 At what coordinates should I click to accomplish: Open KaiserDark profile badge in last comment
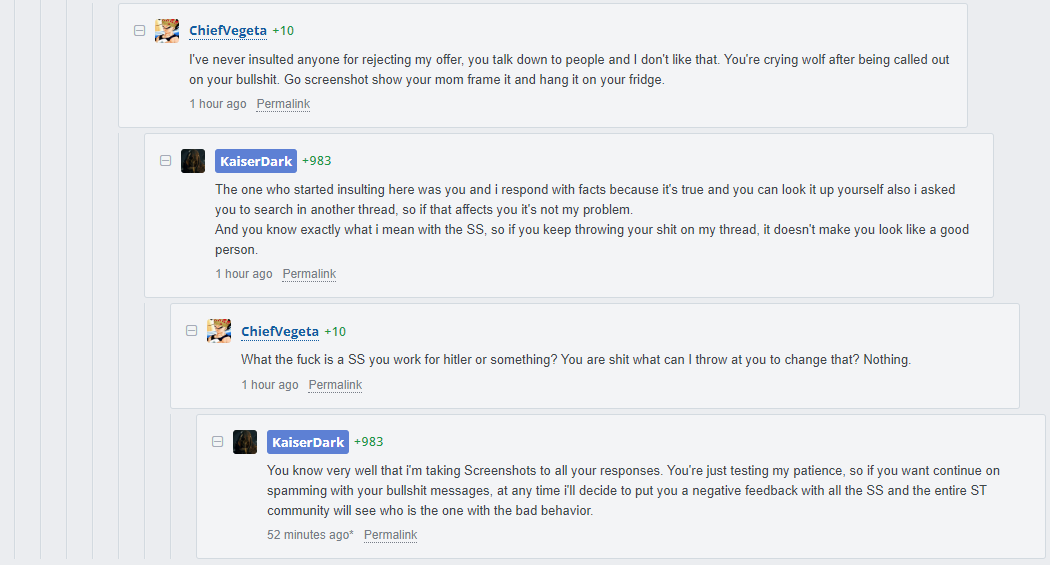[308, 442]
